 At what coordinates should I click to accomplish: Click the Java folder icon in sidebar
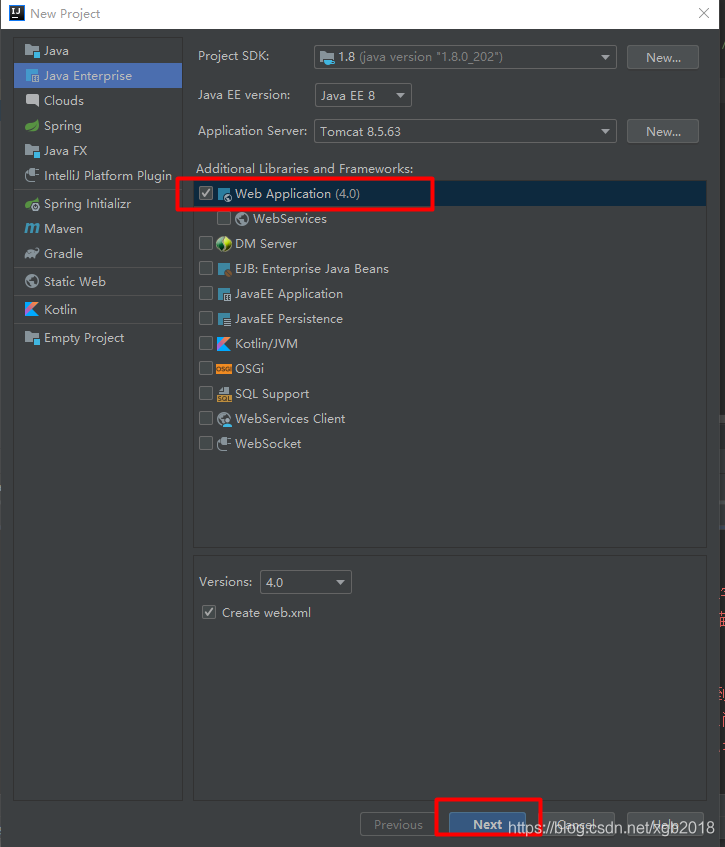coord(32,51)
